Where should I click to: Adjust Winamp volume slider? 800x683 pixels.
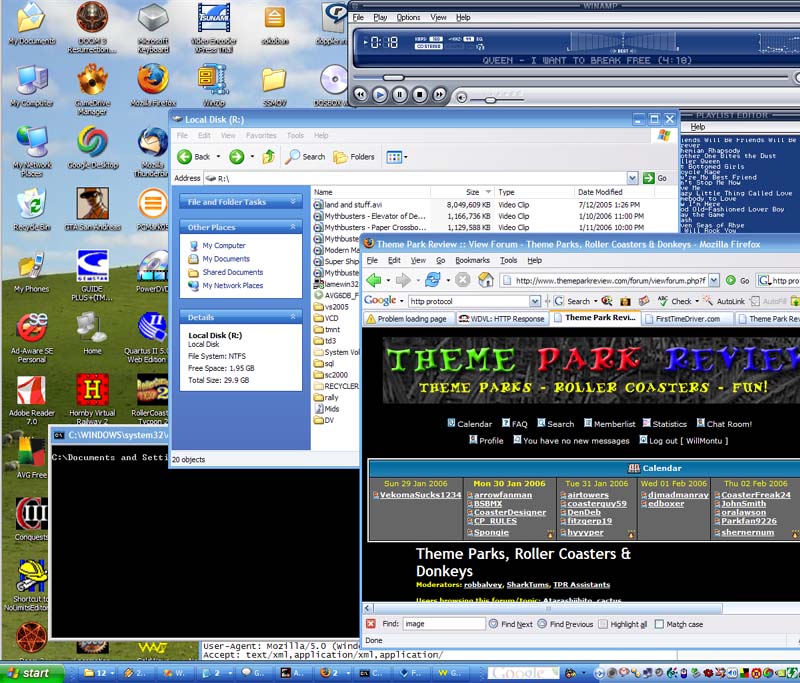490,100
